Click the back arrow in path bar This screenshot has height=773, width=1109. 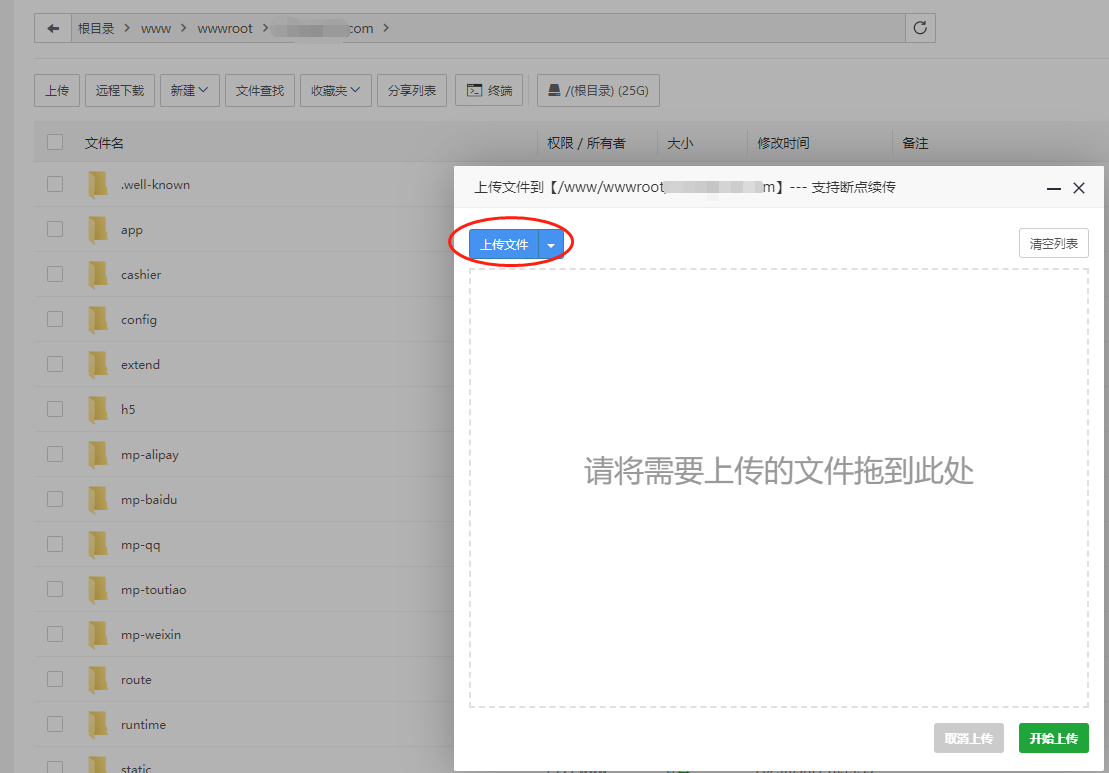point(53,28)
